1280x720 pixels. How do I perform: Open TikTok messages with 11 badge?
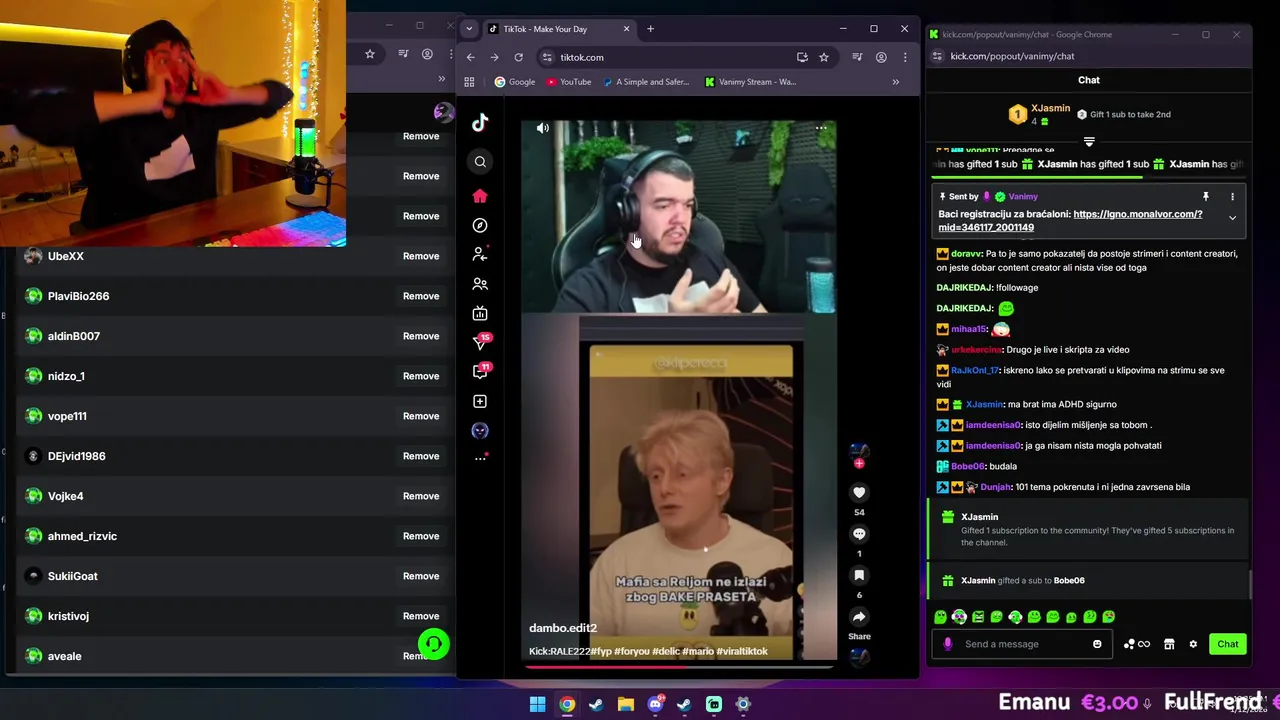pyautogui.click(x=481, y=371)
